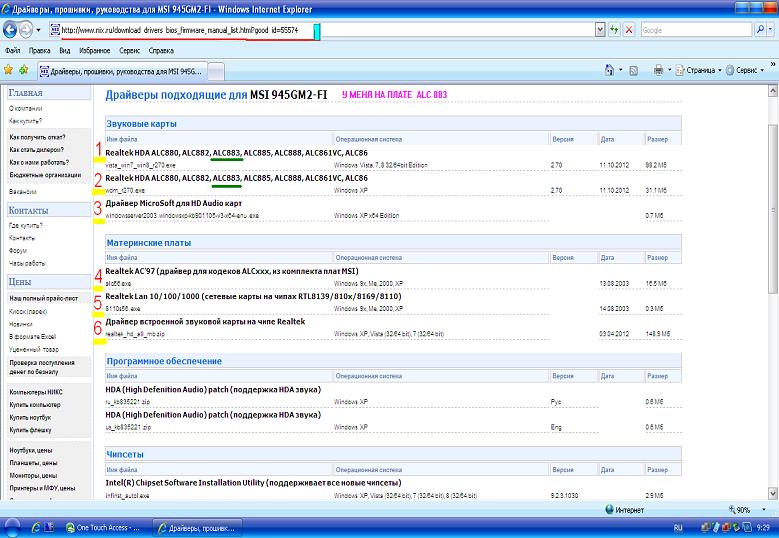Open Вакансии sidebar link
Viewport: 779px width, 538px height.
(x=22, y=192)
